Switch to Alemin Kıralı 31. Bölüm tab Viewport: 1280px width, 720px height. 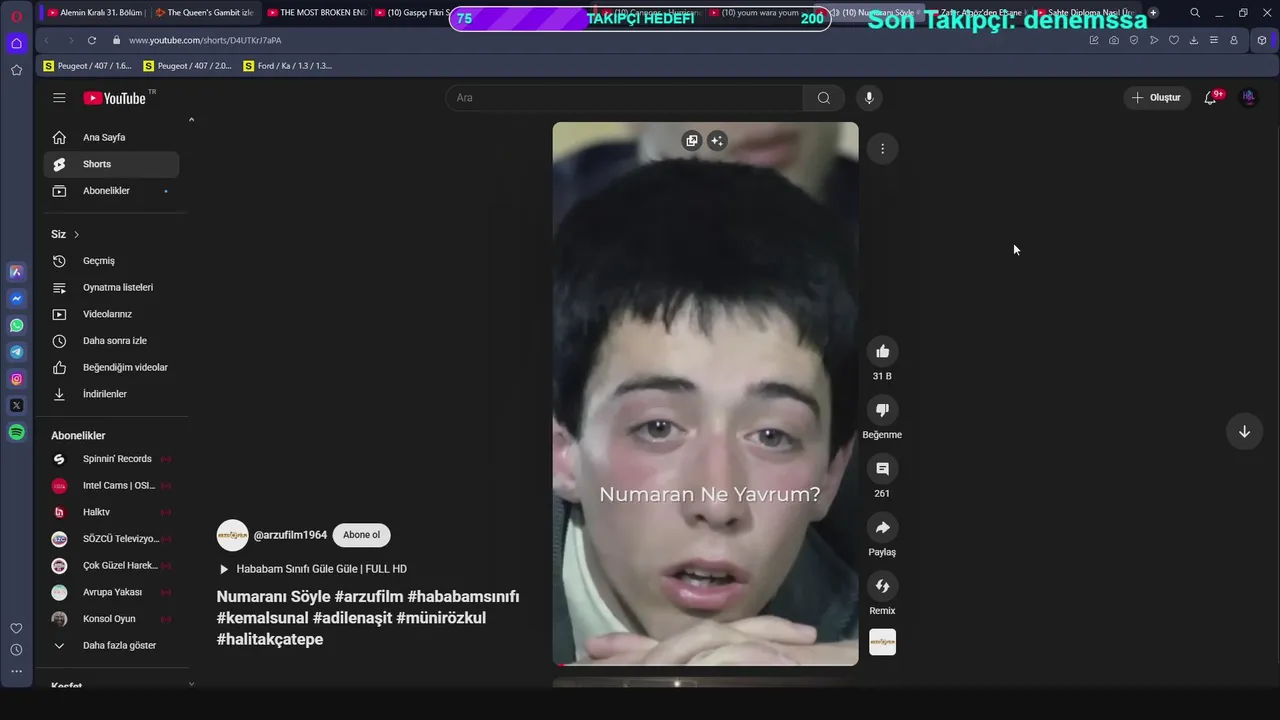click(97, 13)
